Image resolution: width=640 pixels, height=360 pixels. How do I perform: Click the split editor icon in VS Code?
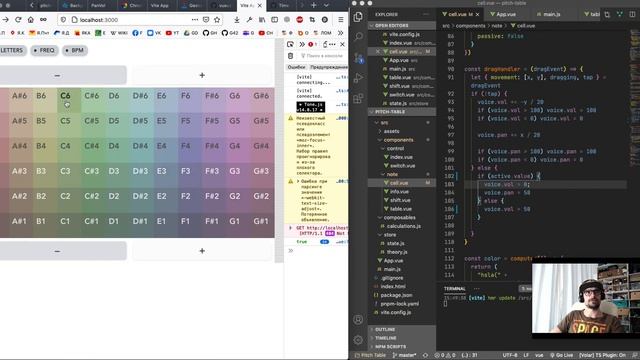pos(632,14)
